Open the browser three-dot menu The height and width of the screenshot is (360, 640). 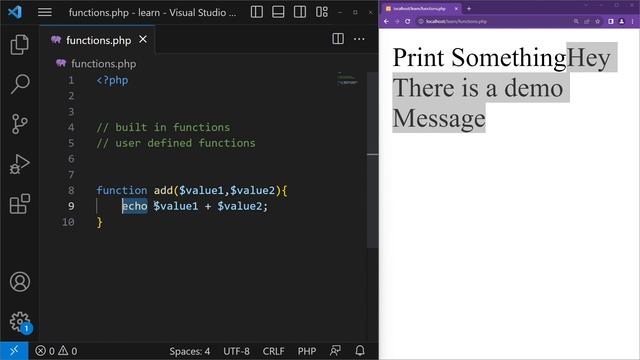(632, 21)
